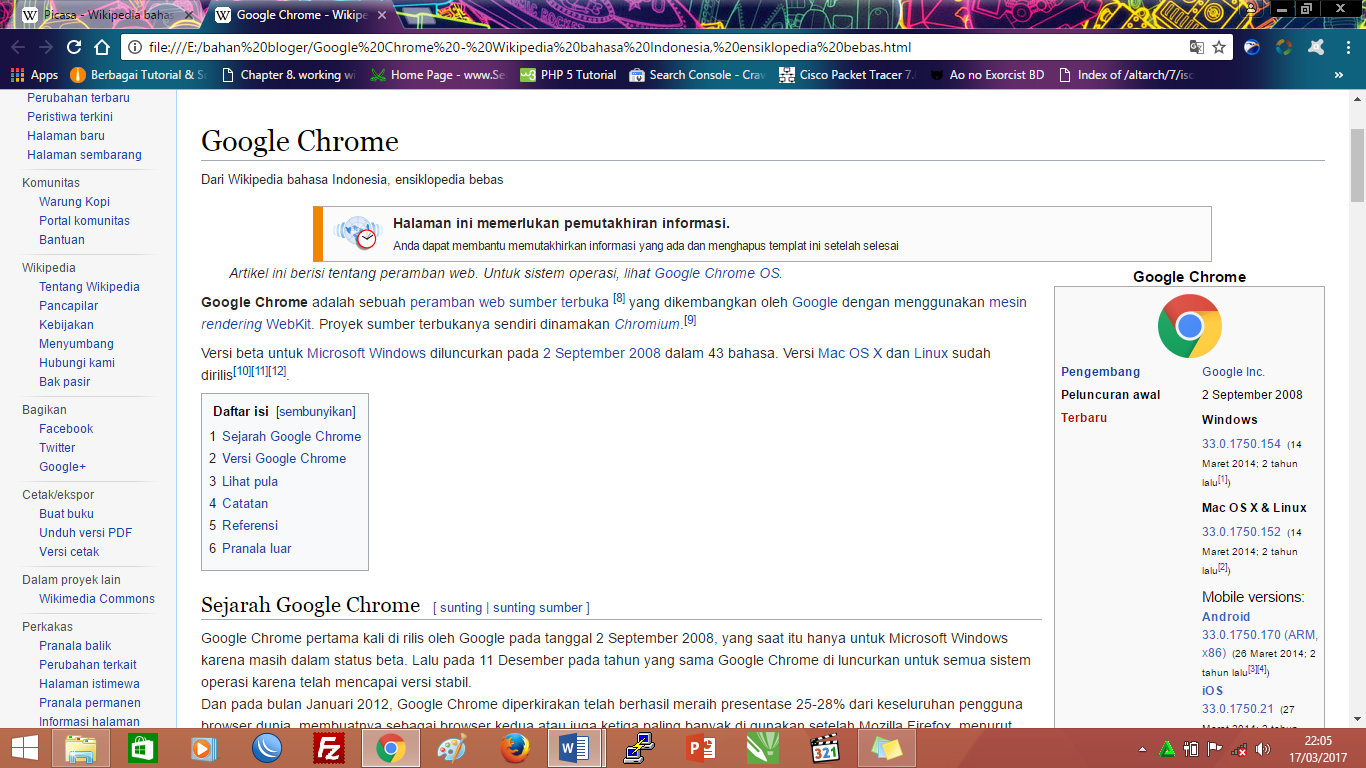Click the page vertical scrollbar thumb

pos(1358,165)
